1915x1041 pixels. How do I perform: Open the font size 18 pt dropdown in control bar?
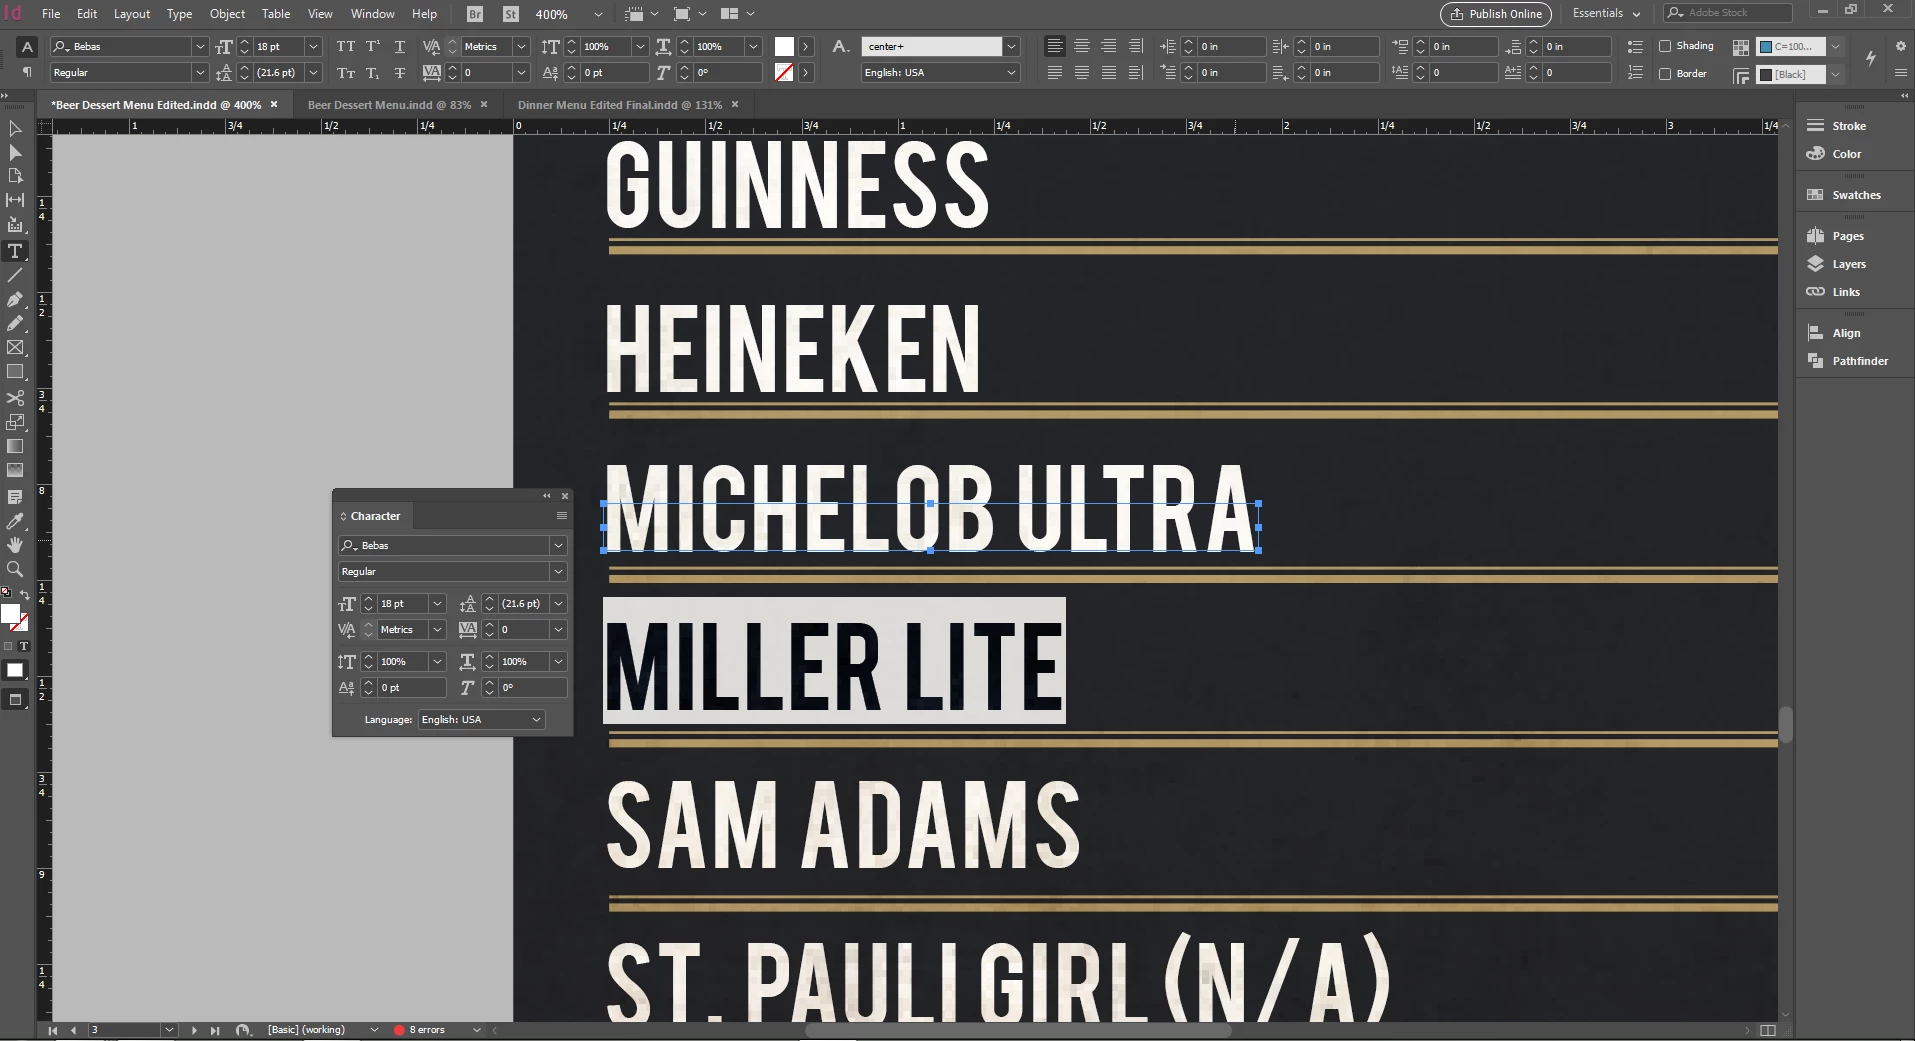(x=313, y=46)
